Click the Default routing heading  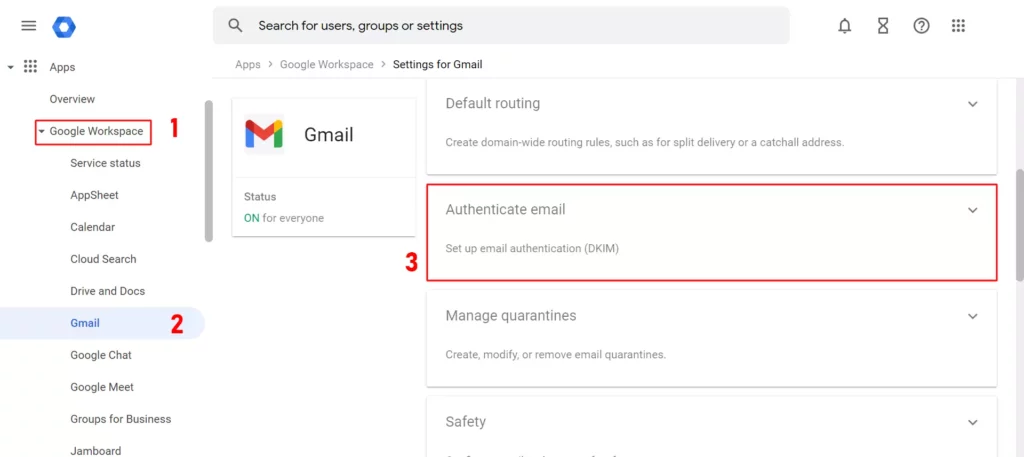[492, 103]
